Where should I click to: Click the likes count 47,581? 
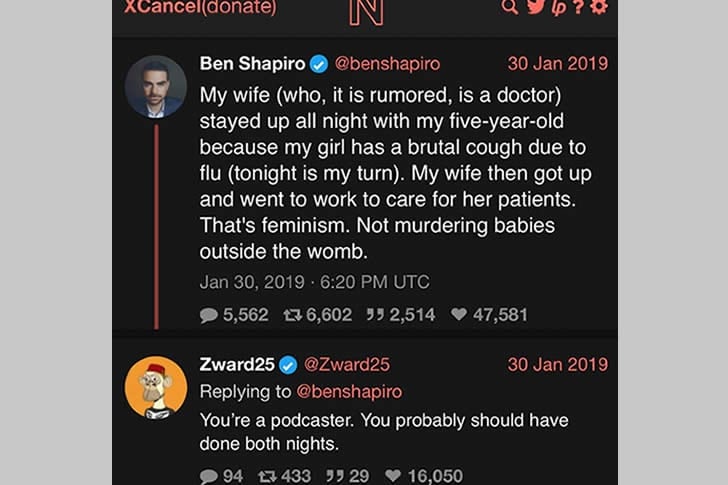pos(489,314)
